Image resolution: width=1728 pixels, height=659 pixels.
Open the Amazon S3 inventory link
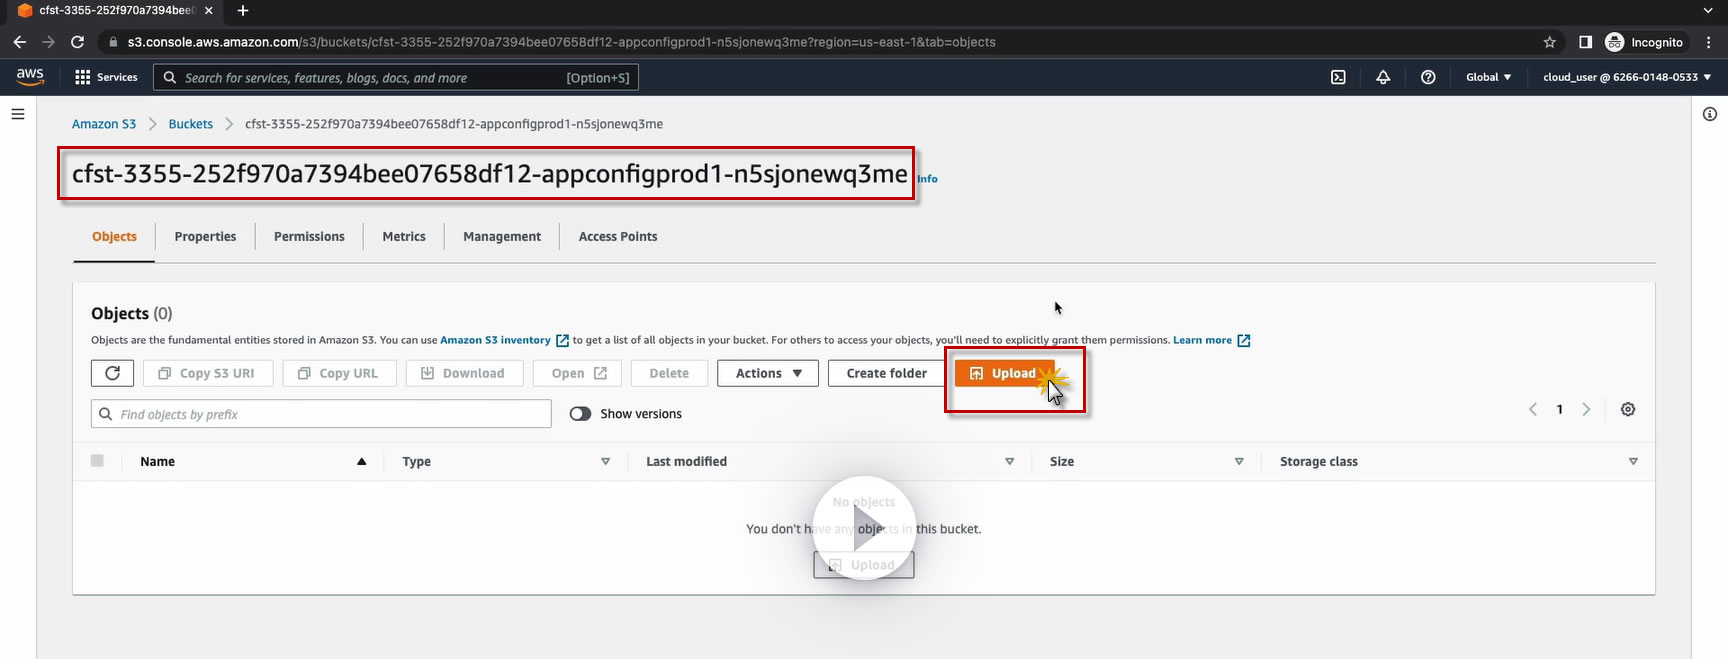click(504, 340)
